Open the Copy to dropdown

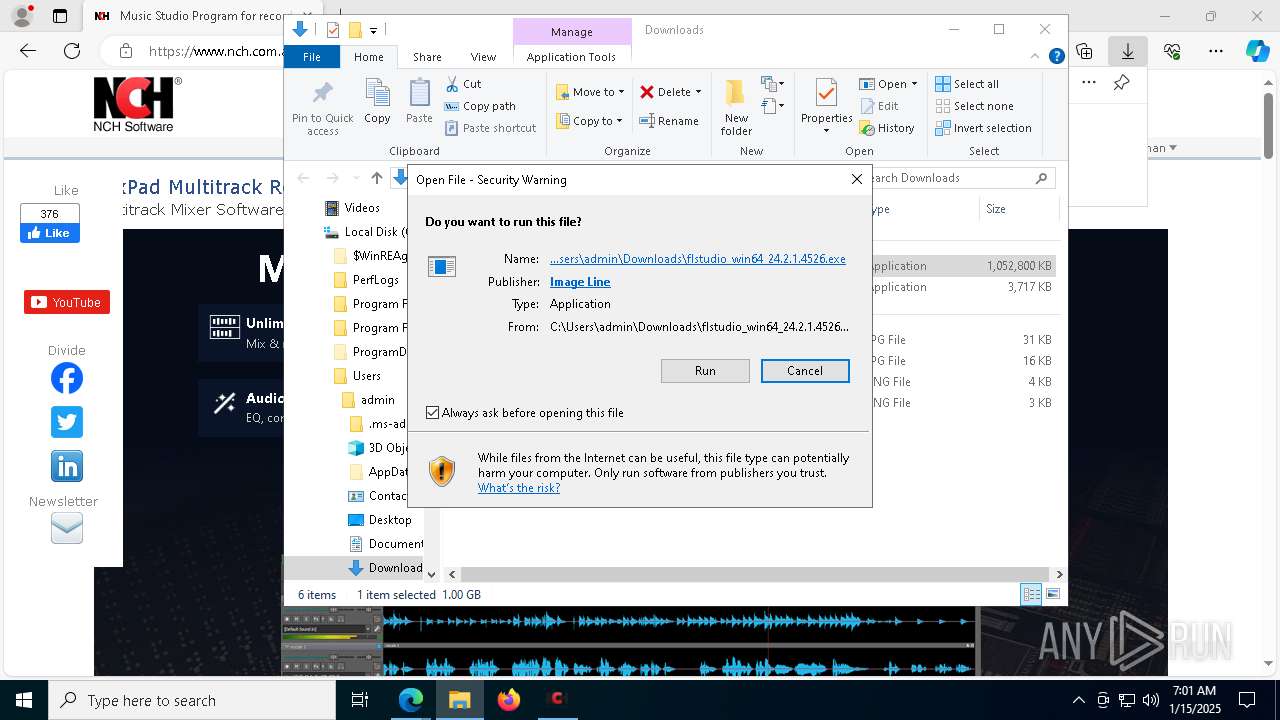[590, 121]
